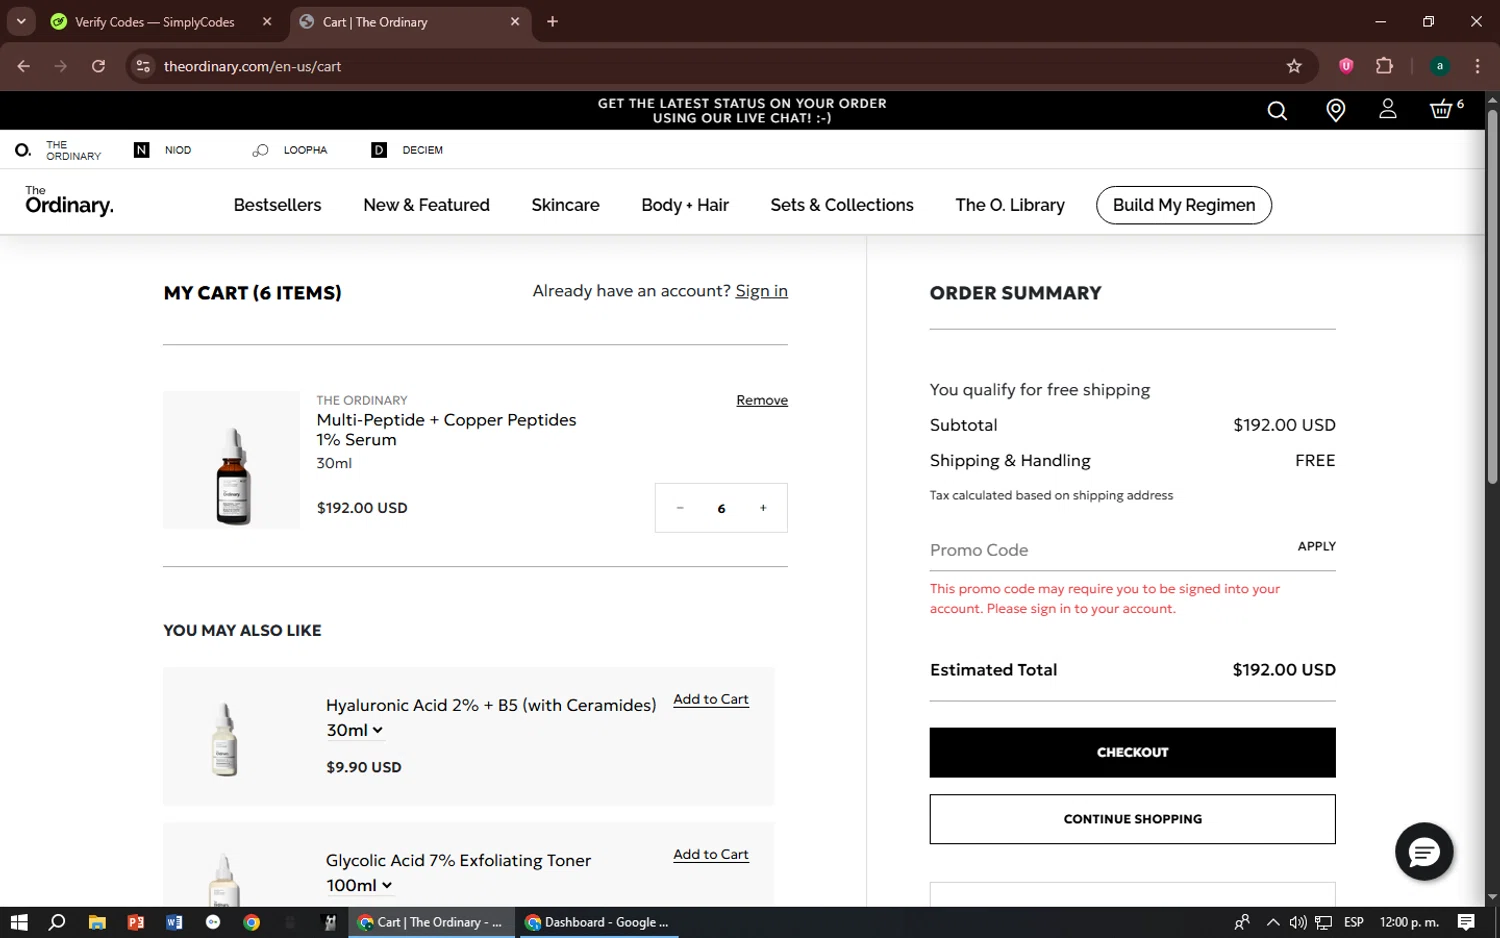Apply the promo code
Image resolution: width=1500 pixels, height=938 pixels.
1316,546
